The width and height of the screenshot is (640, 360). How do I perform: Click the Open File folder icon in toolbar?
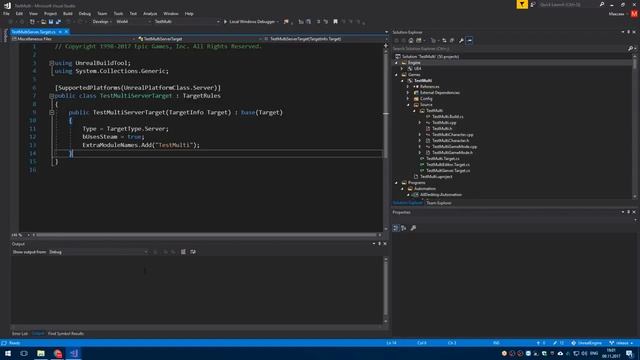tap(43, 22)
